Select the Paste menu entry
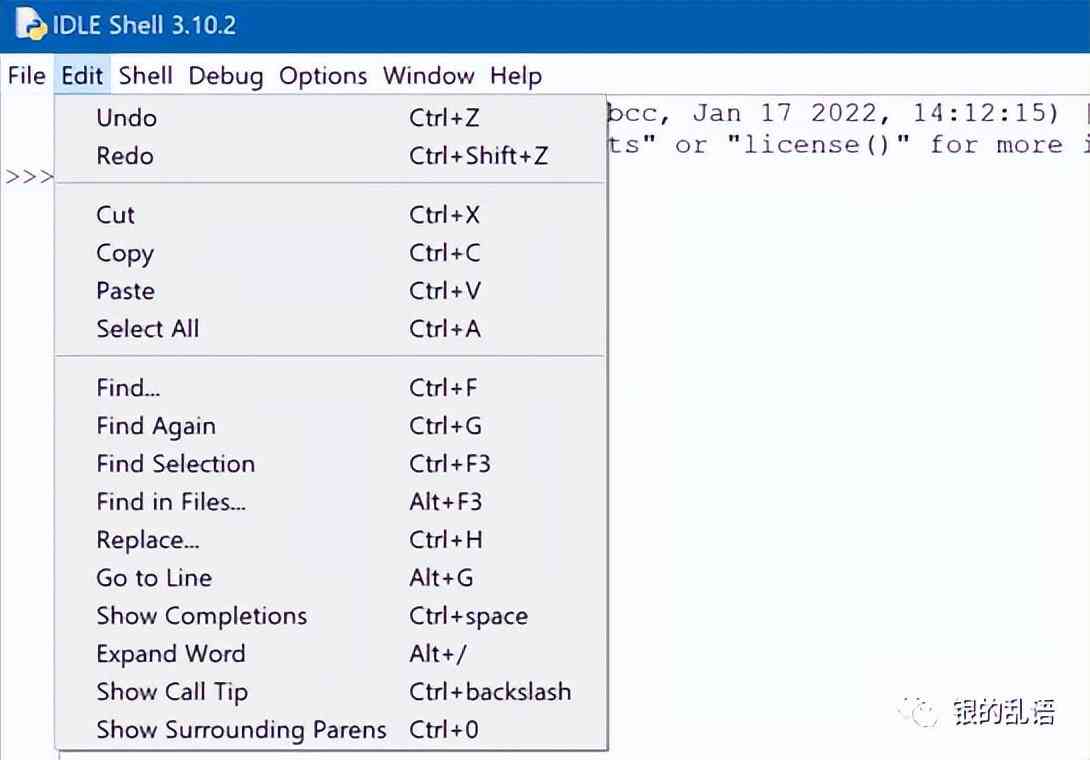 pyautogui.click(x=331, y=291)
